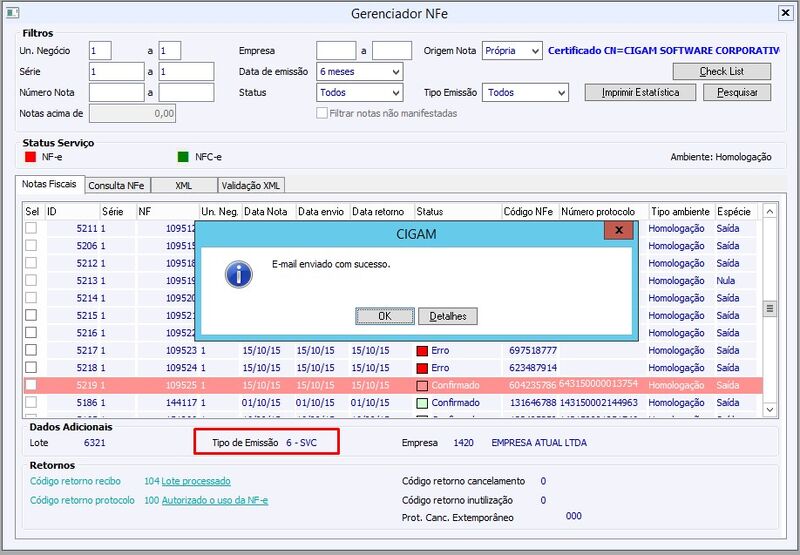Click OK in the CIGAM dialog
This screenshot has width=800, height=555.
click(x=385, y=316)
